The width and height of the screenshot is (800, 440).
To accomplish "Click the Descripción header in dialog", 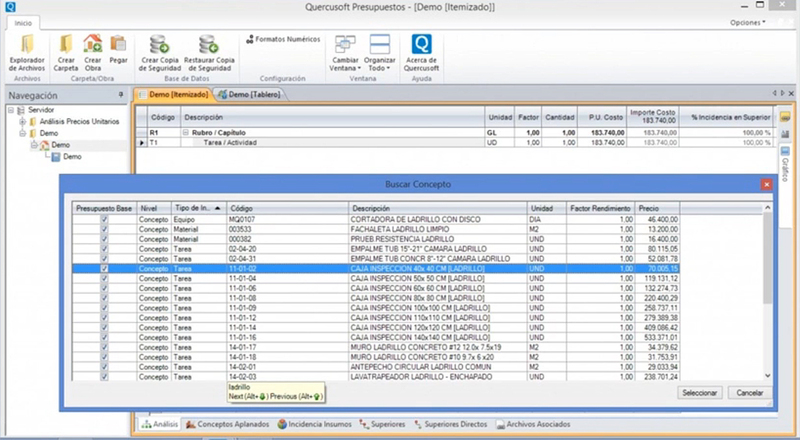I will click(x=438, y=208).
